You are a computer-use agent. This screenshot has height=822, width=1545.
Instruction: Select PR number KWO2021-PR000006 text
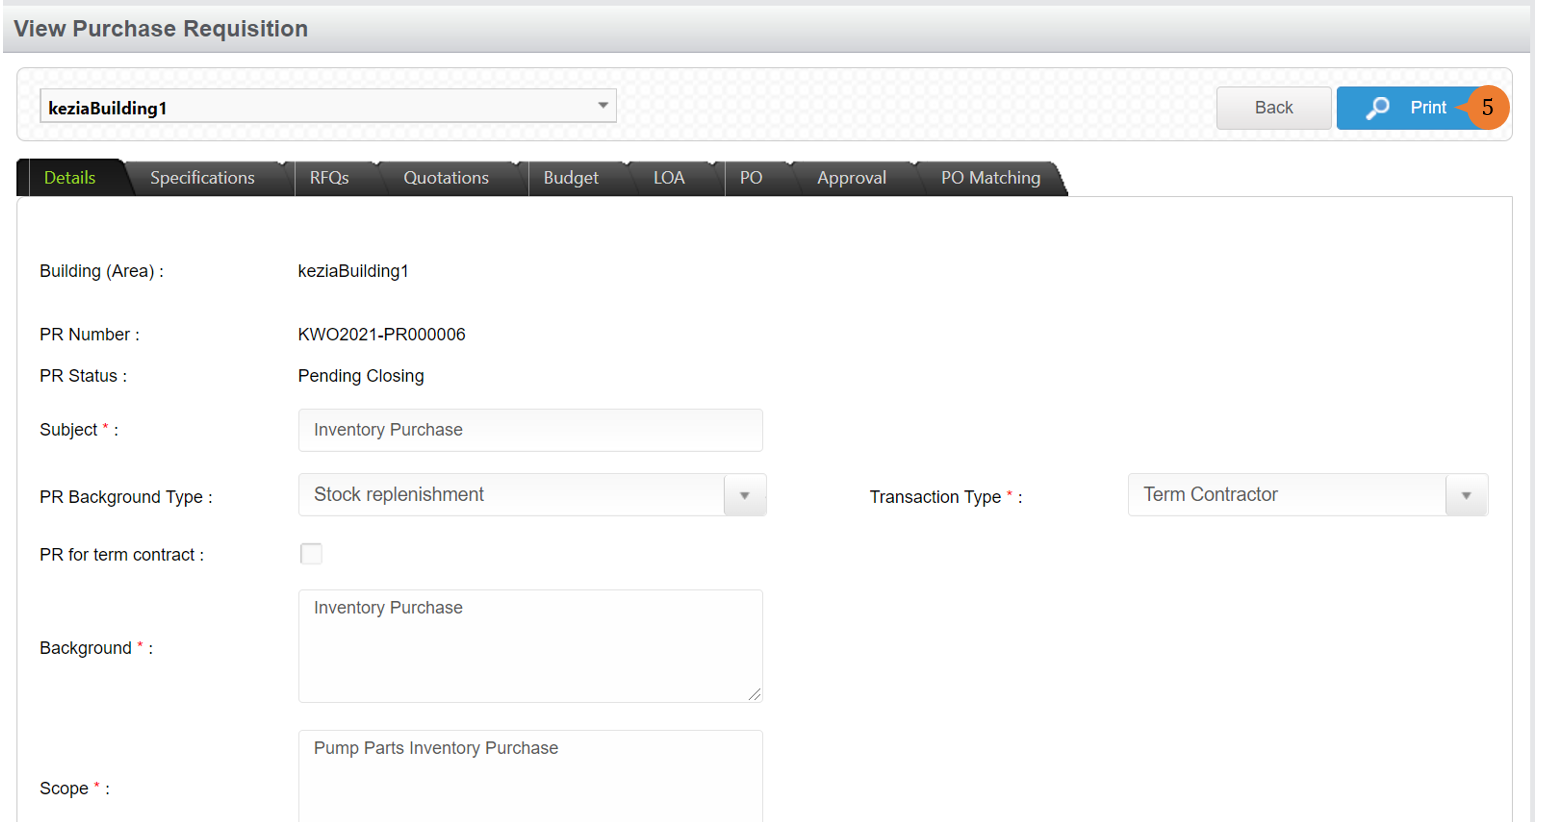(381, 334)
